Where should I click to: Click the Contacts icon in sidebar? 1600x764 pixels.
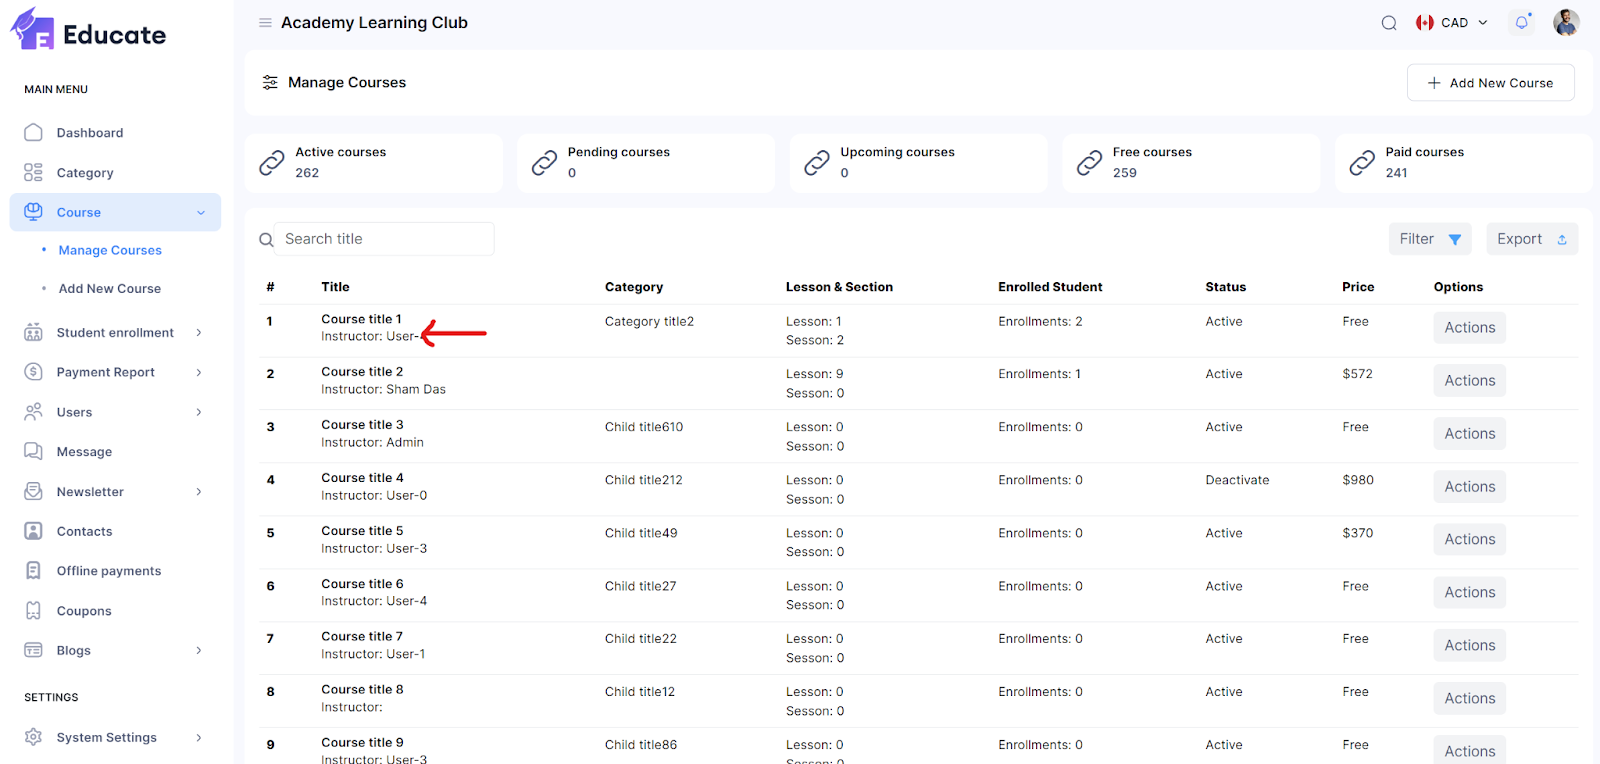click(33, 531)
